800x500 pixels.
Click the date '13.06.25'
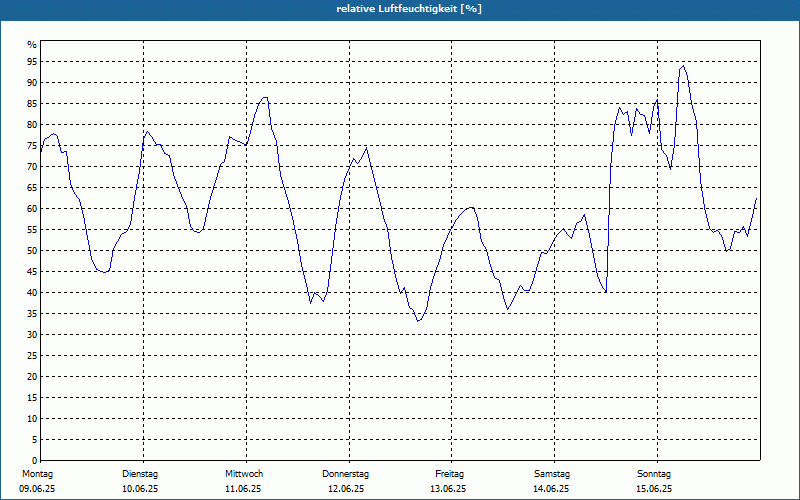448,489
